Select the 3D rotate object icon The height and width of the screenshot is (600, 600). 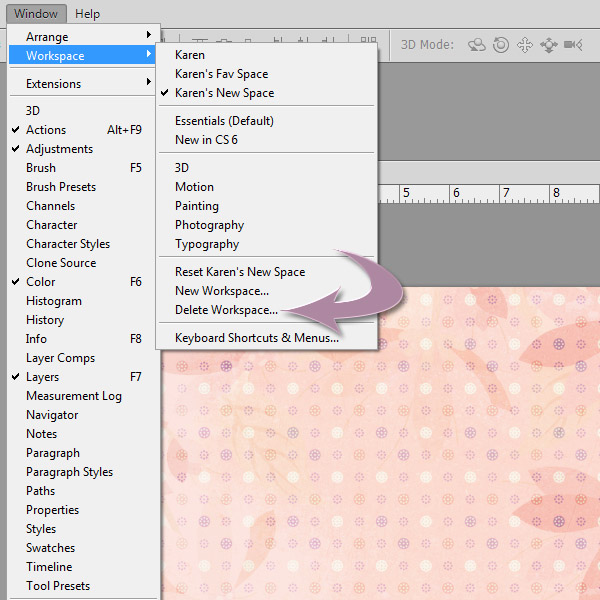(477, 45)
